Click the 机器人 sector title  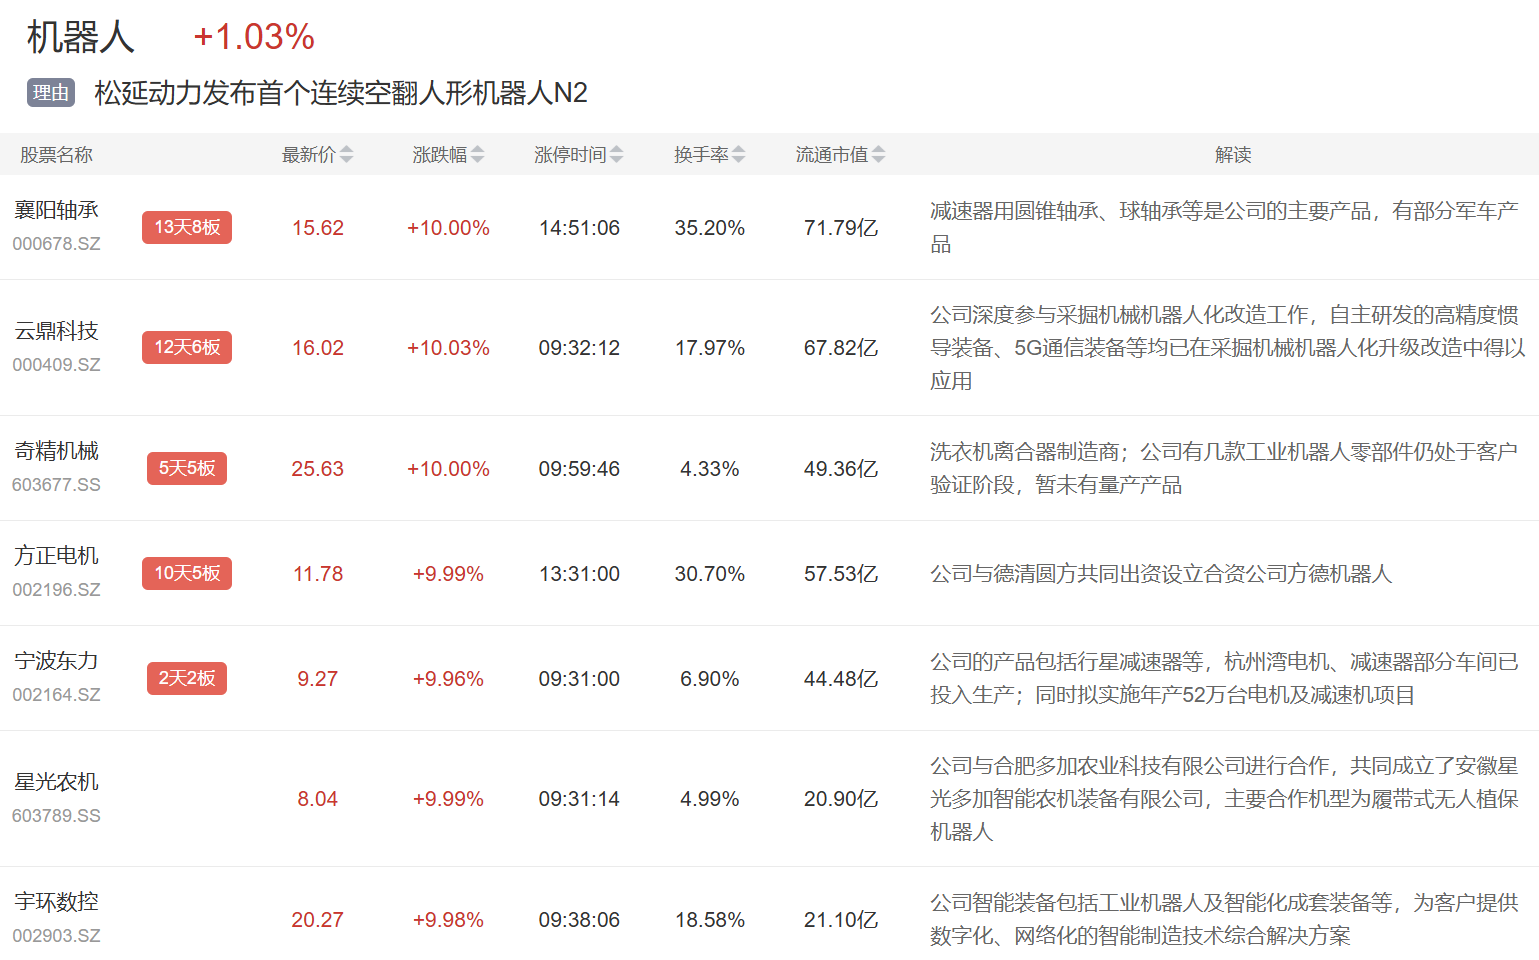pyautogui.click(x=80, y=38)
